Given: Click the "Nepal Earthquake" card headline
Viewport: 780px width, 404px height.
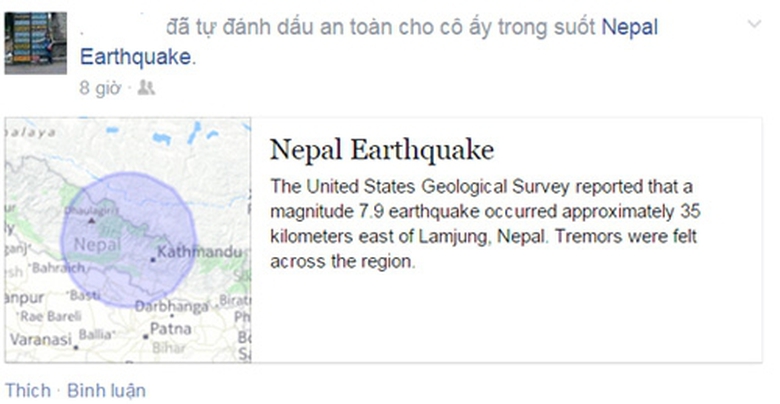Looking at the screenshot, I should click(x=382, y=150).
